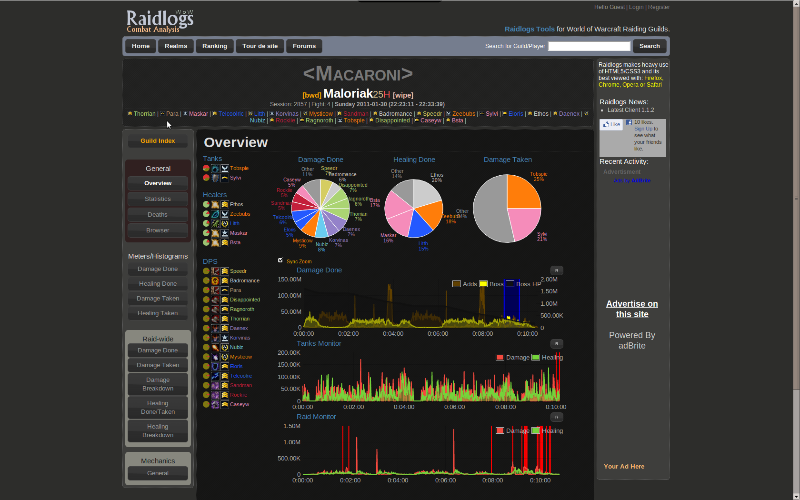The width and height of the screenshot is (800, 500).
Task: Collapse the Raid Monitor chart panel
Action: click(556, 417)
